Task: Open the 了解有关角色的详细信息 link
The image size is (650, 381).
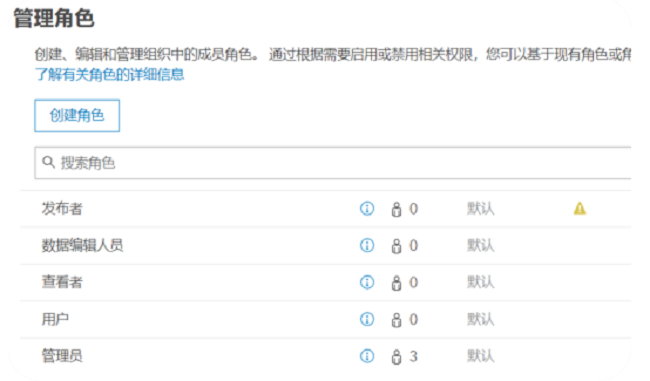Action: point(110,75)
